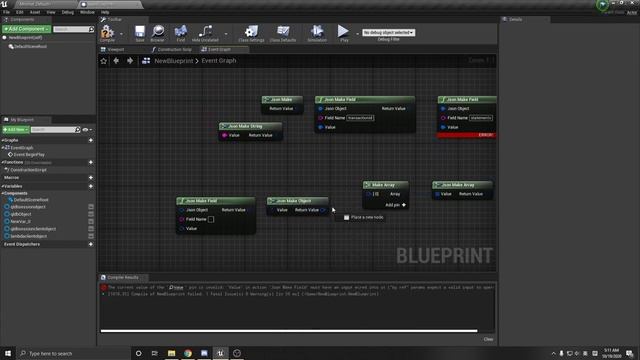Click Event Graph in the breadcrumb

coord(218,61)
